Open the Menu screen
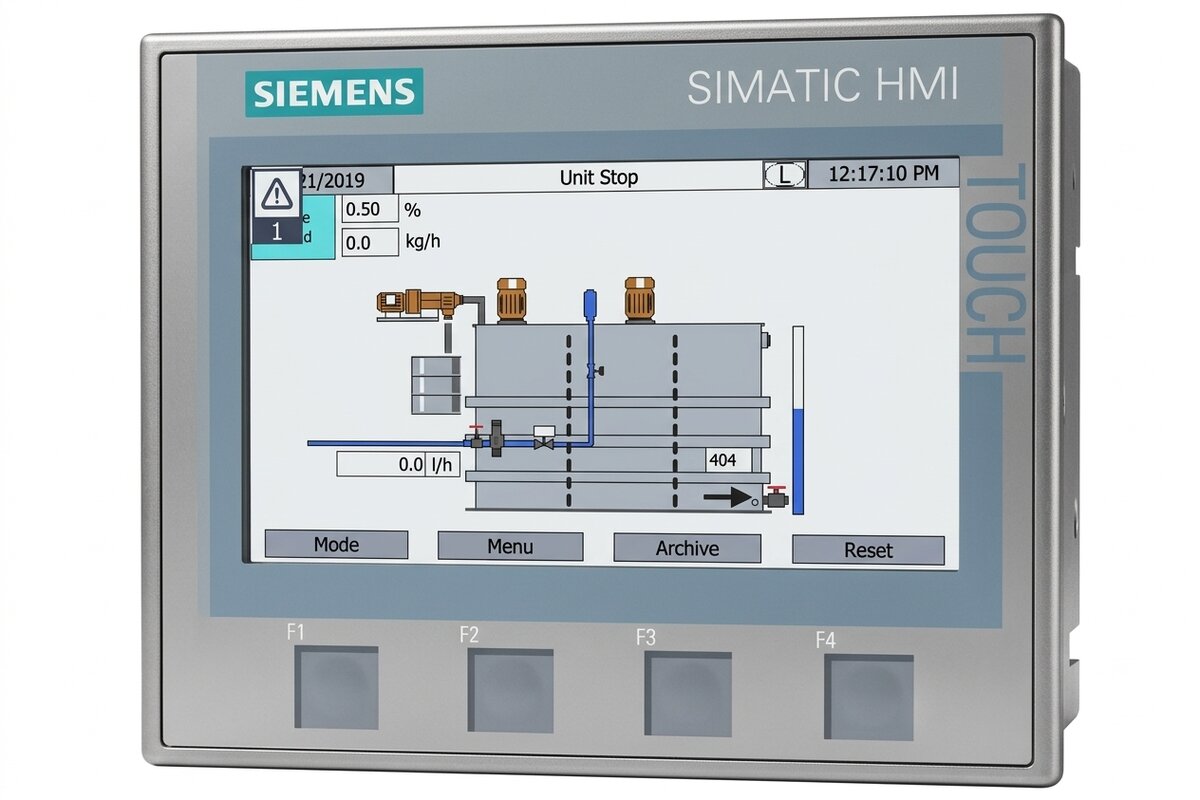 pyautogui.click(x=510, y=546)
